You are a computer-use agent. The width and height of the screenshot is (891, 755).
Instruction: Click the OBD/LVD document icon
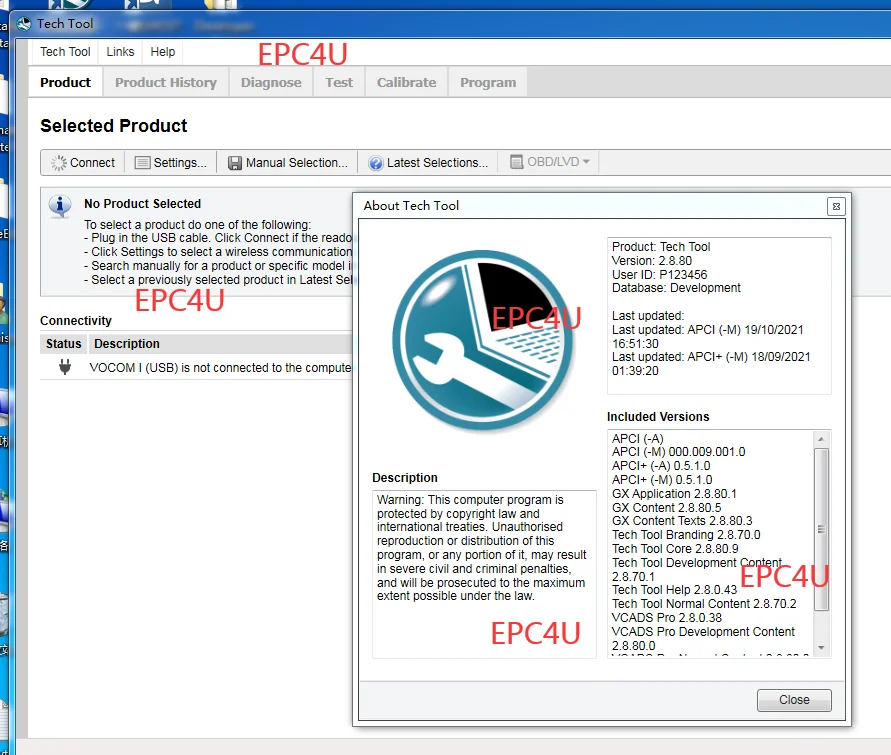517,162
